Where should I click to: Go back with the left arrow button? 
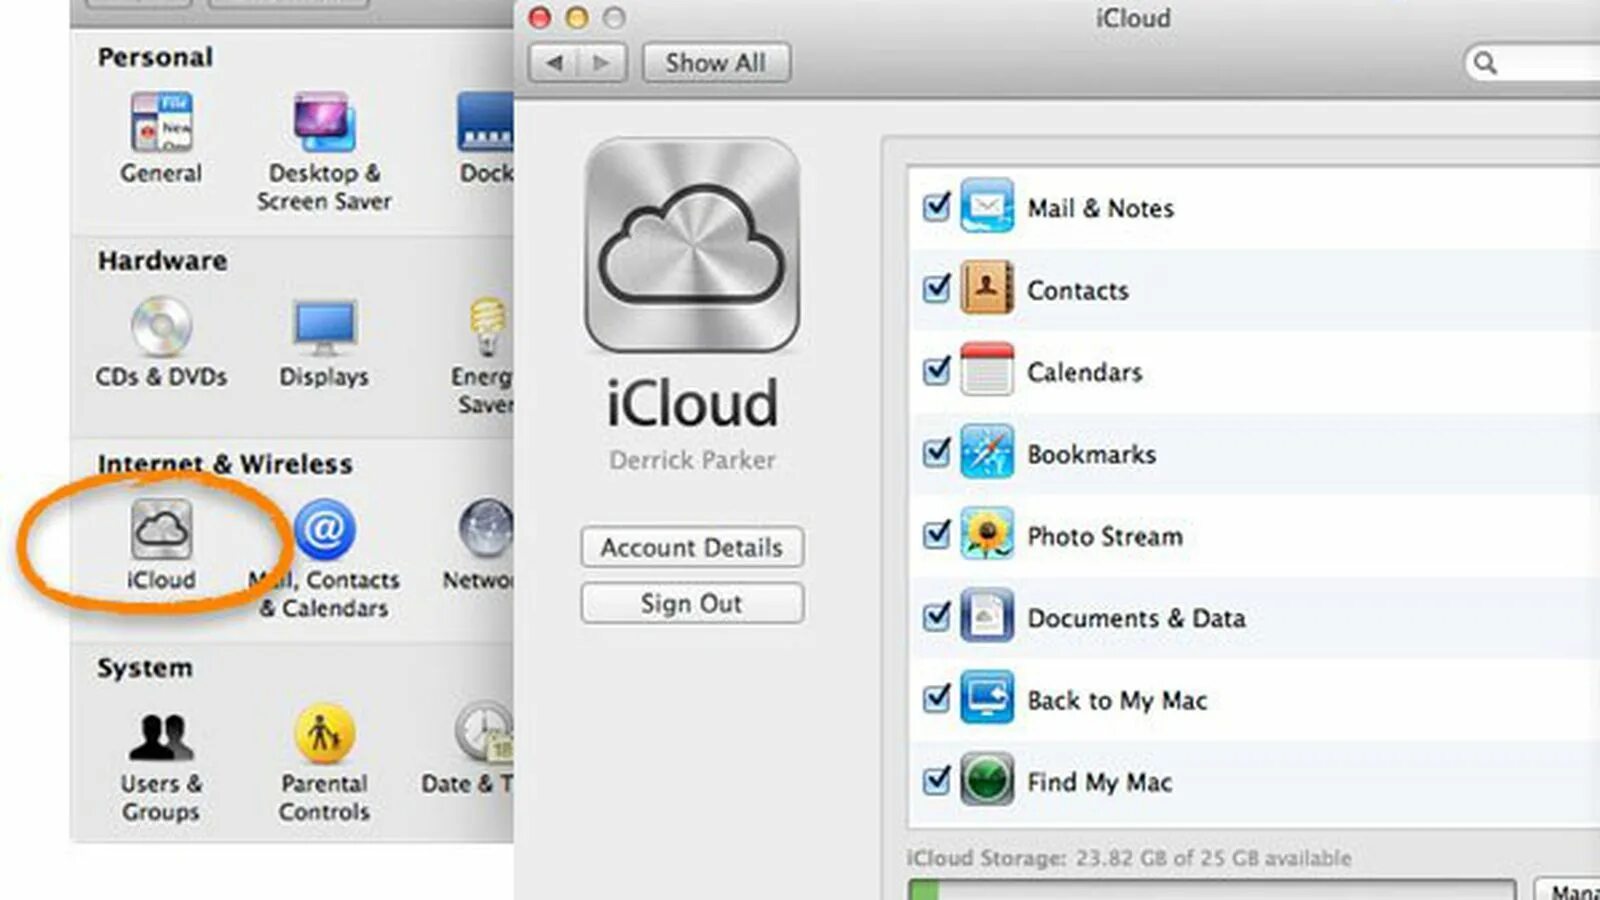(553, 63)
